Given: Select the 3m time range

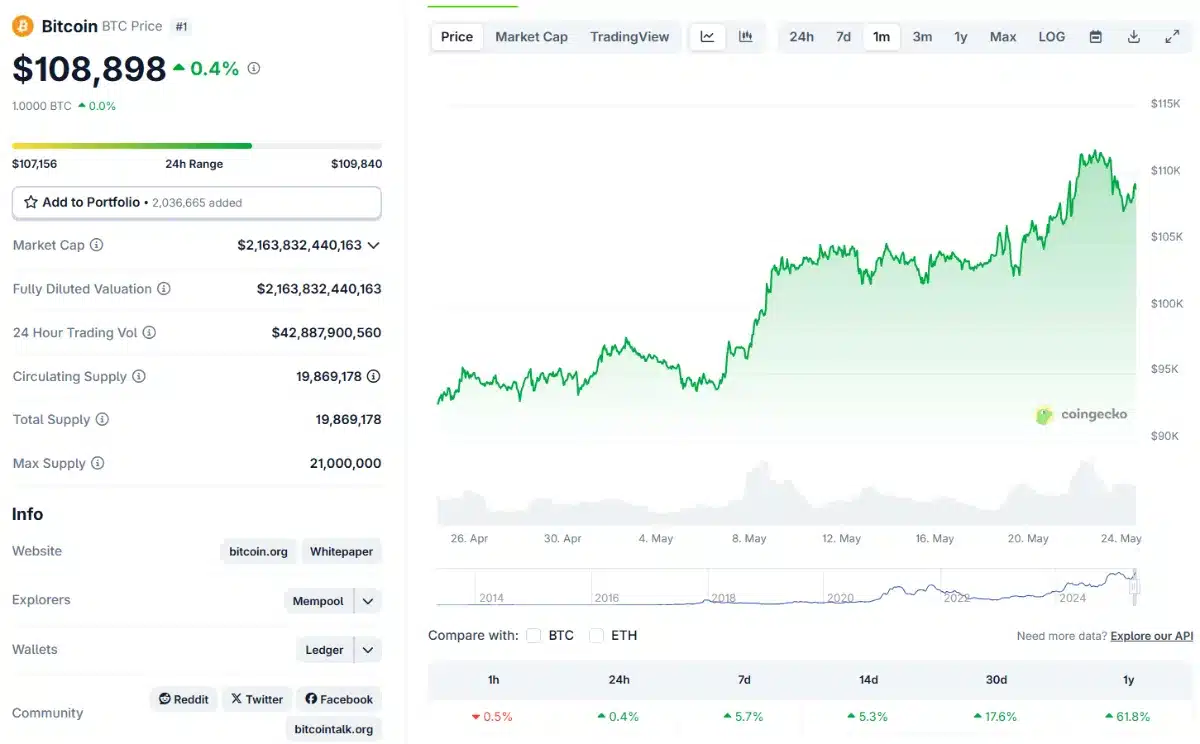Looking at the screenshot, I should (922, 37).
